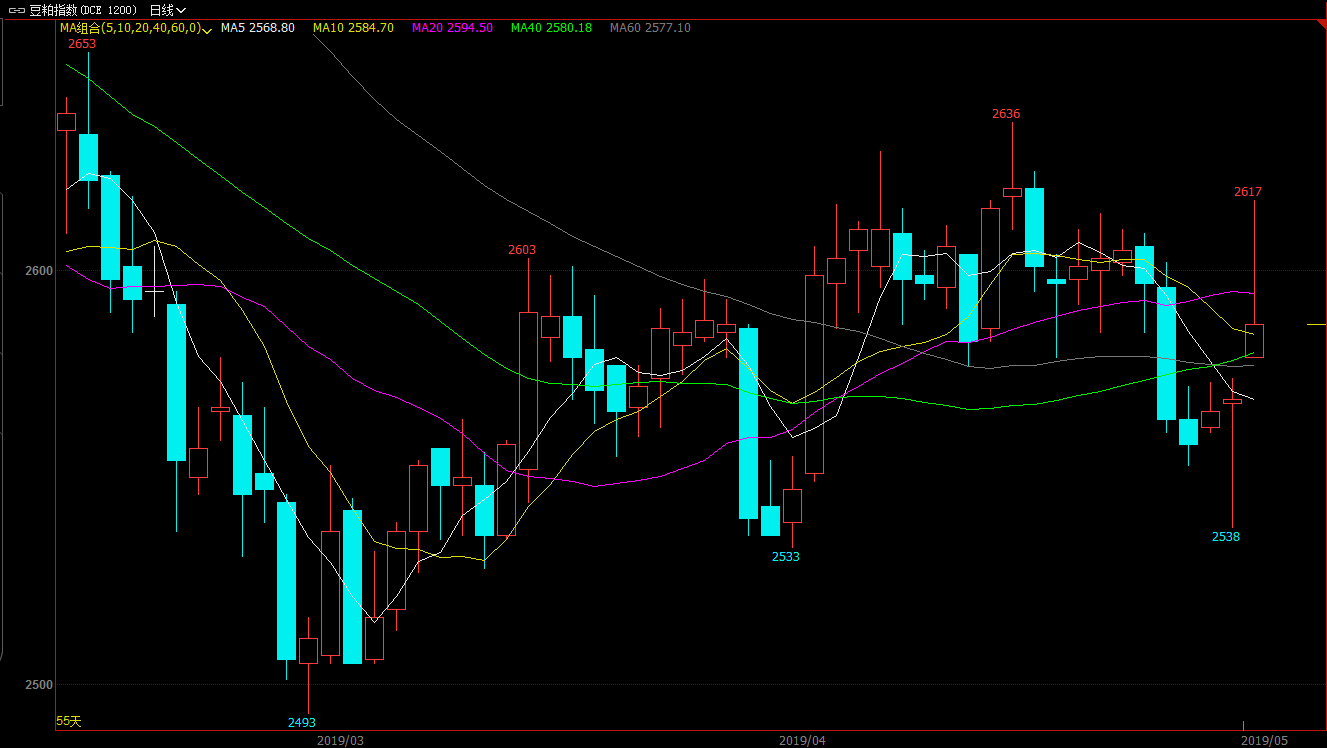Expand the MA组合(5,10,20,40,60,0) indicator dropdown
This screenshot has width=1327, height=748.
(x=135, y=28)
